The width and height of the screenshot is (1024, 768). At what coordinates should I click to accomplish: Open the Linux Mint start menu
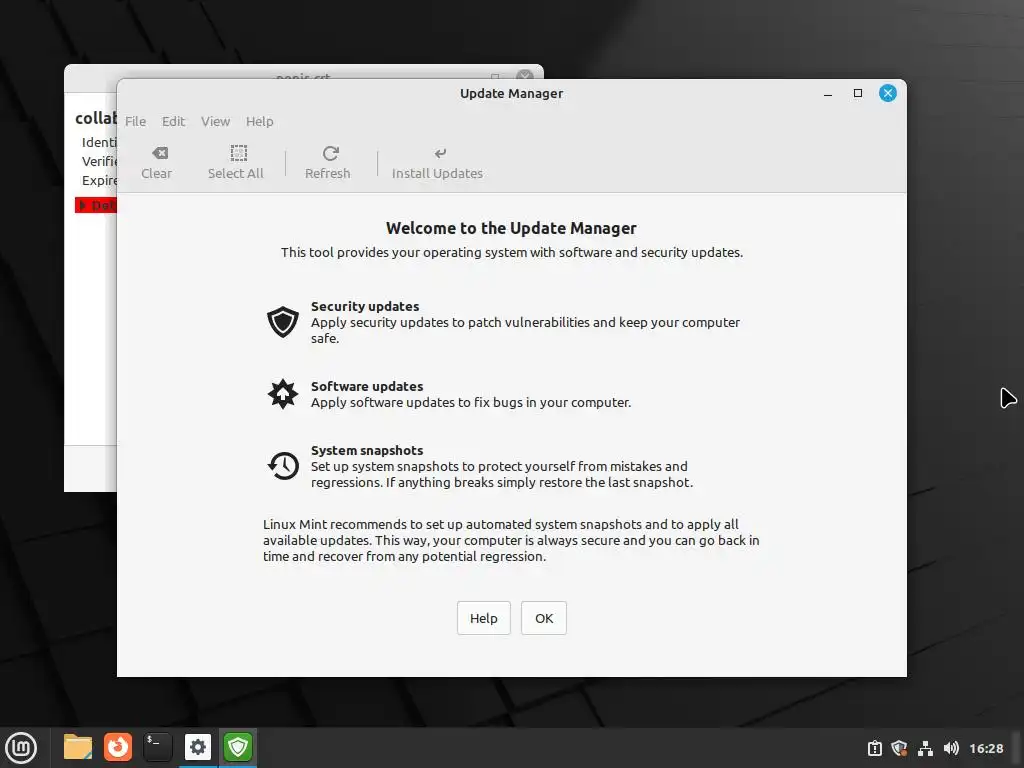[x=21, y=748]
